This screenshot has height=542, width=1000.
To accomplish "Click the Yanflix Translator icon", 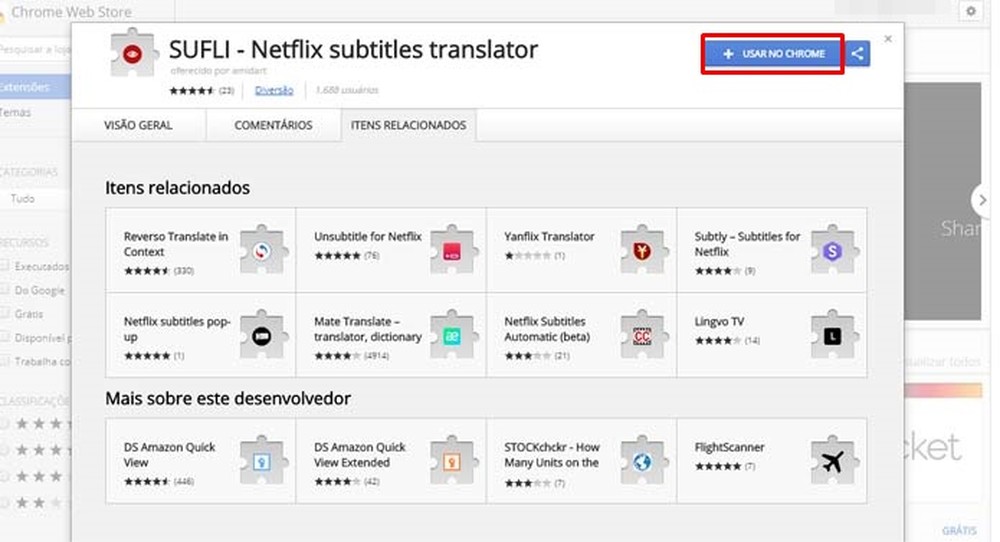I will [x=643, y=251].
